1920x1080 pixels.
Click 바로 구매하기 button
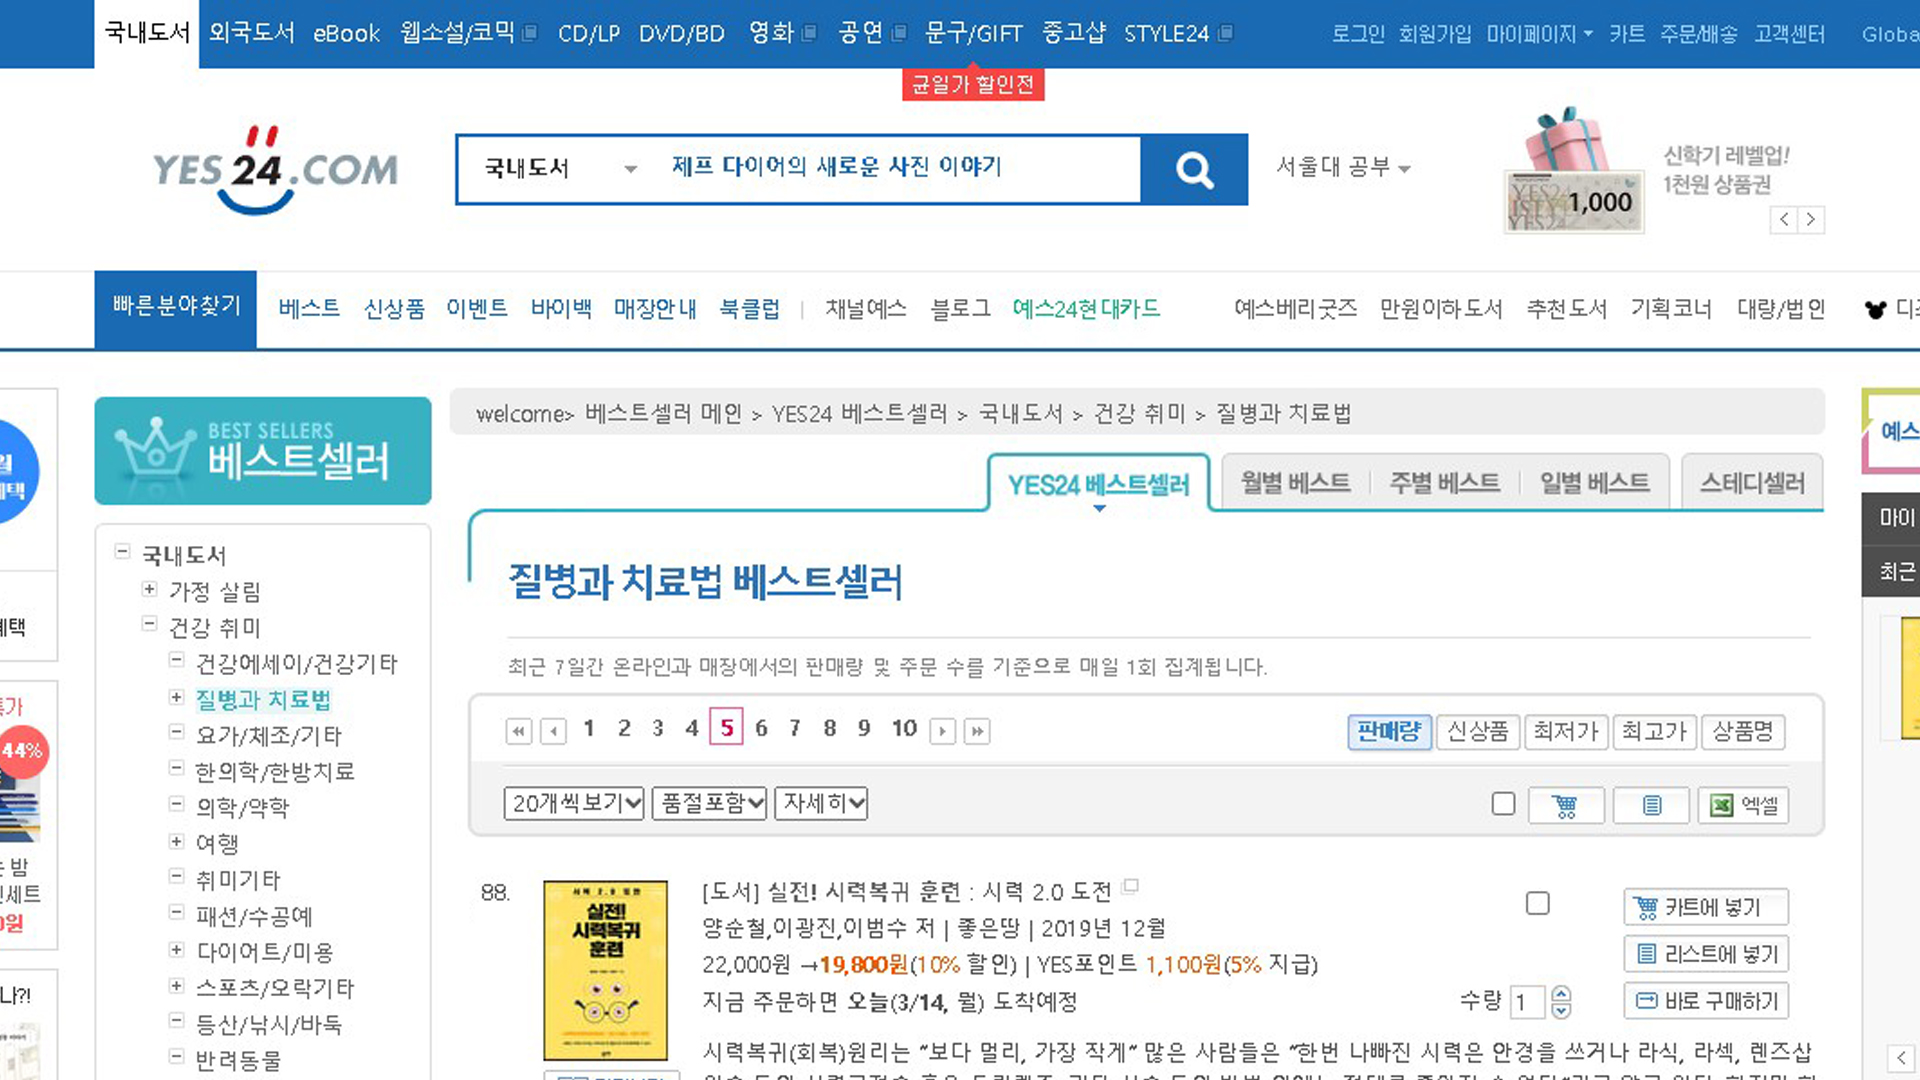tap(1706, 1001)
